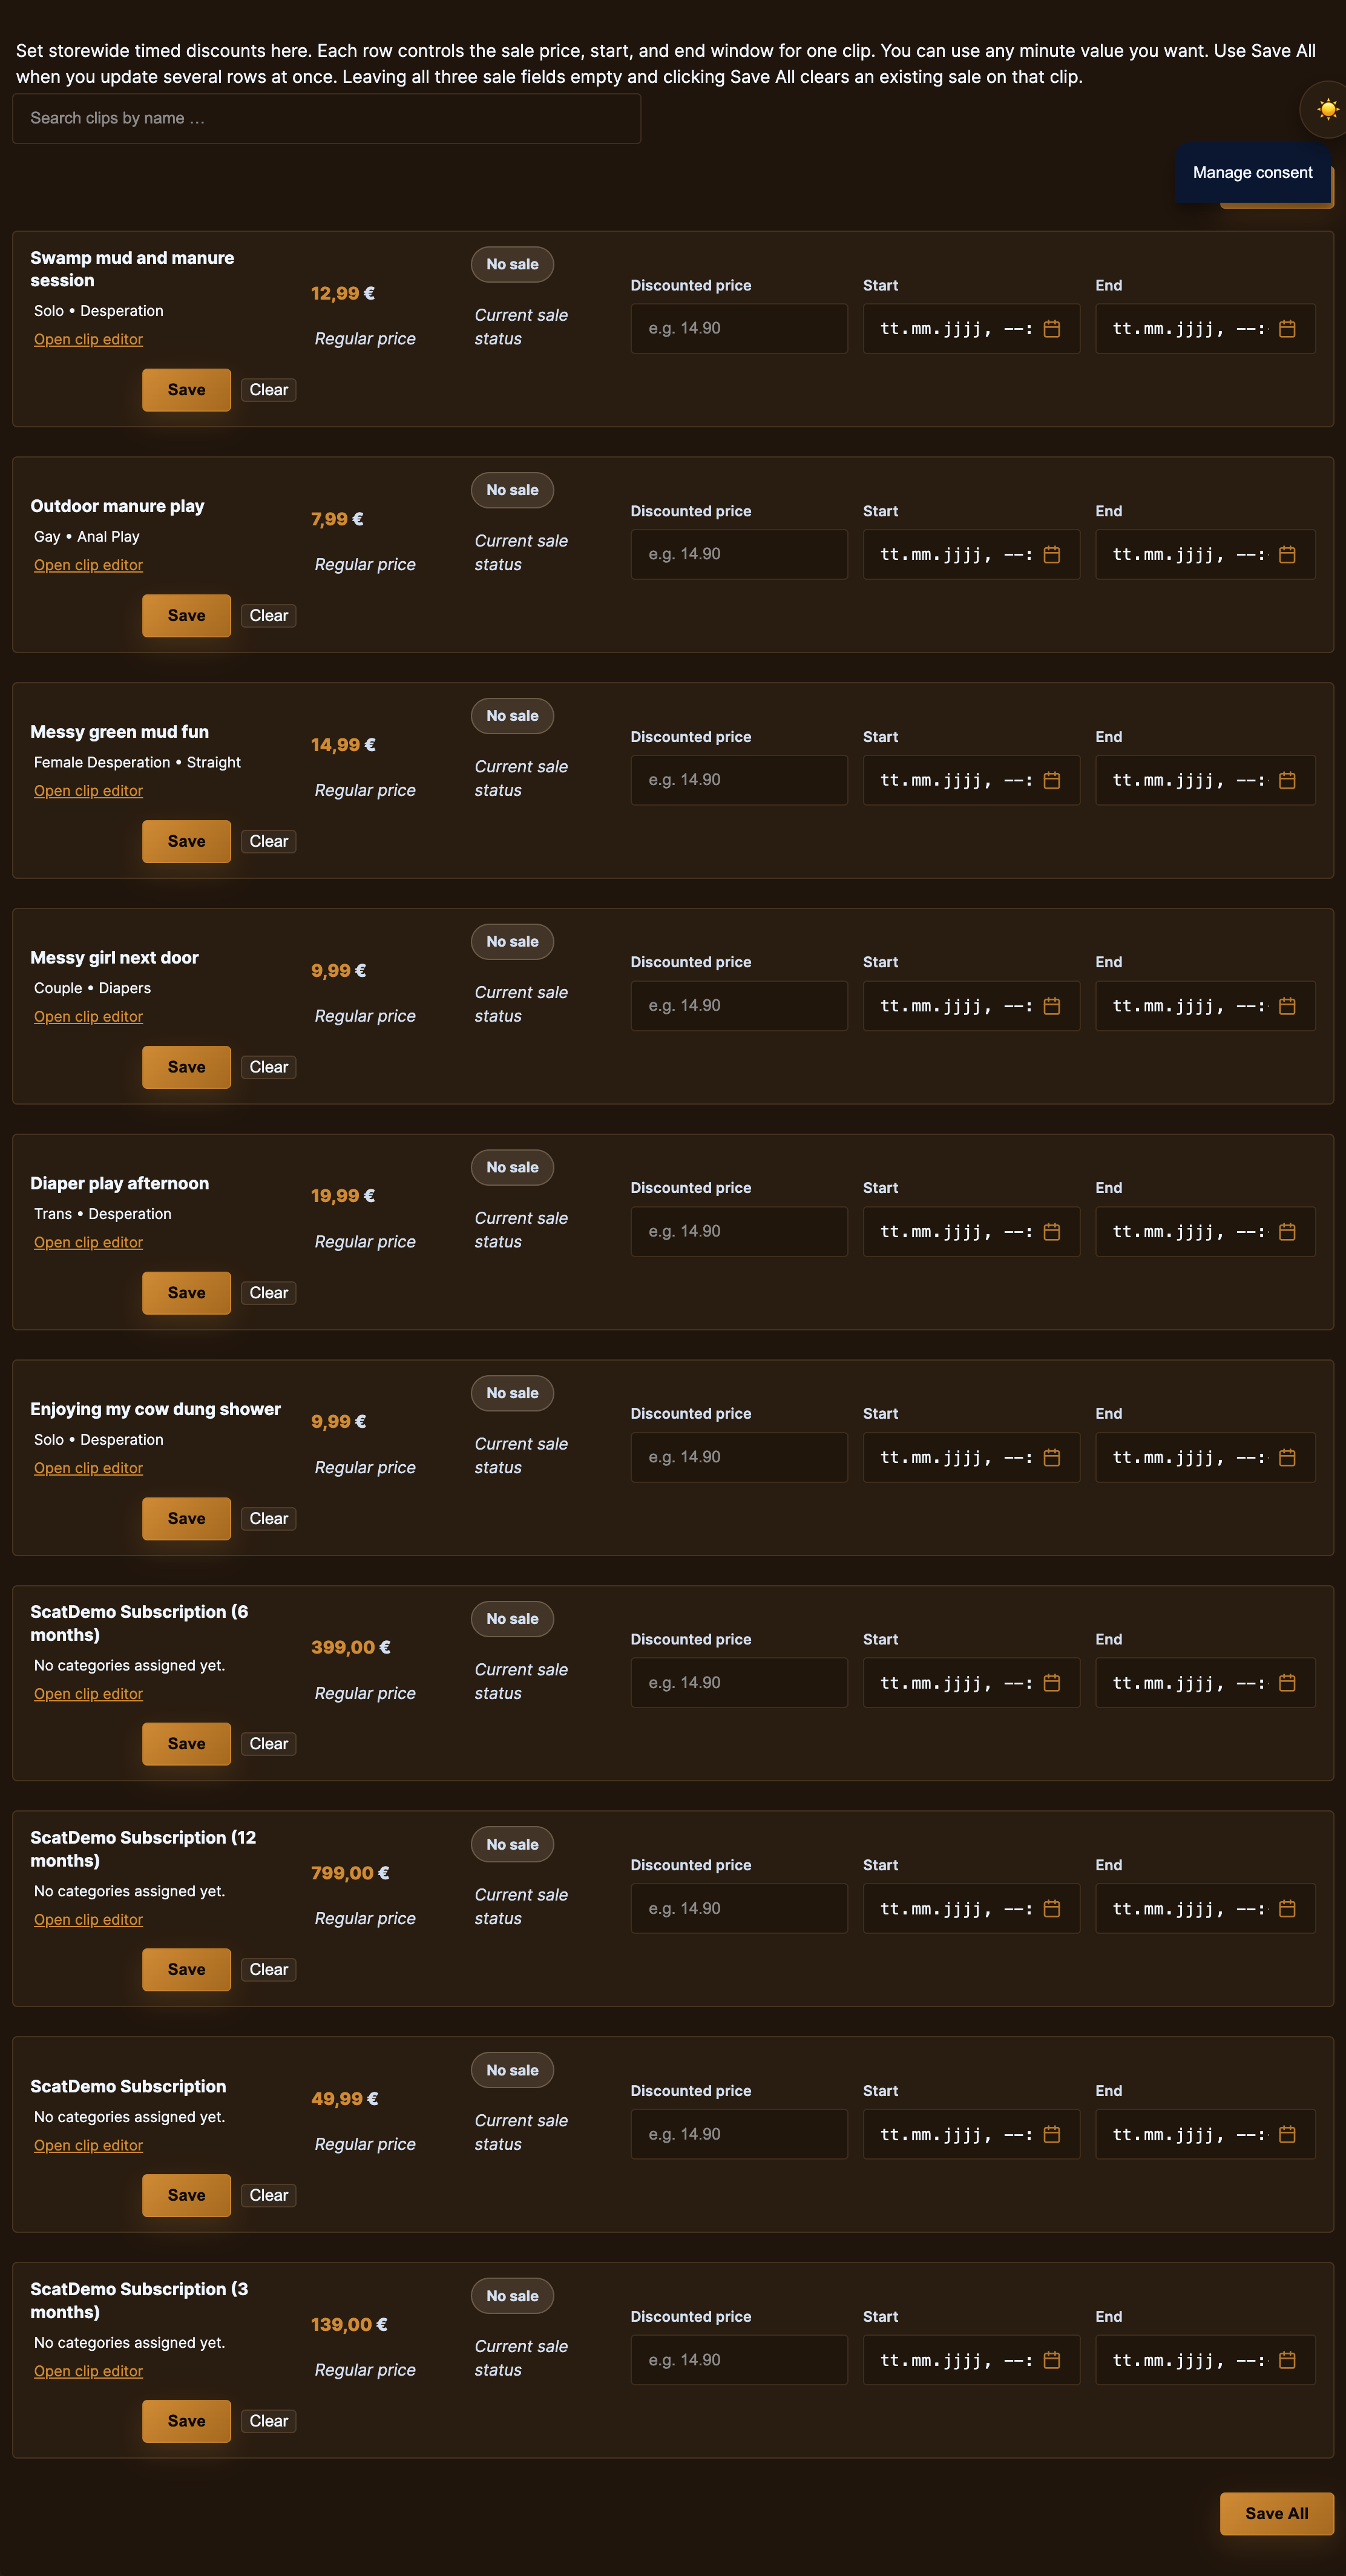Clear the ScatDemo Subscription (12 months) row
Viewport: 1346px width, 2576px height.
(268, 1969)
